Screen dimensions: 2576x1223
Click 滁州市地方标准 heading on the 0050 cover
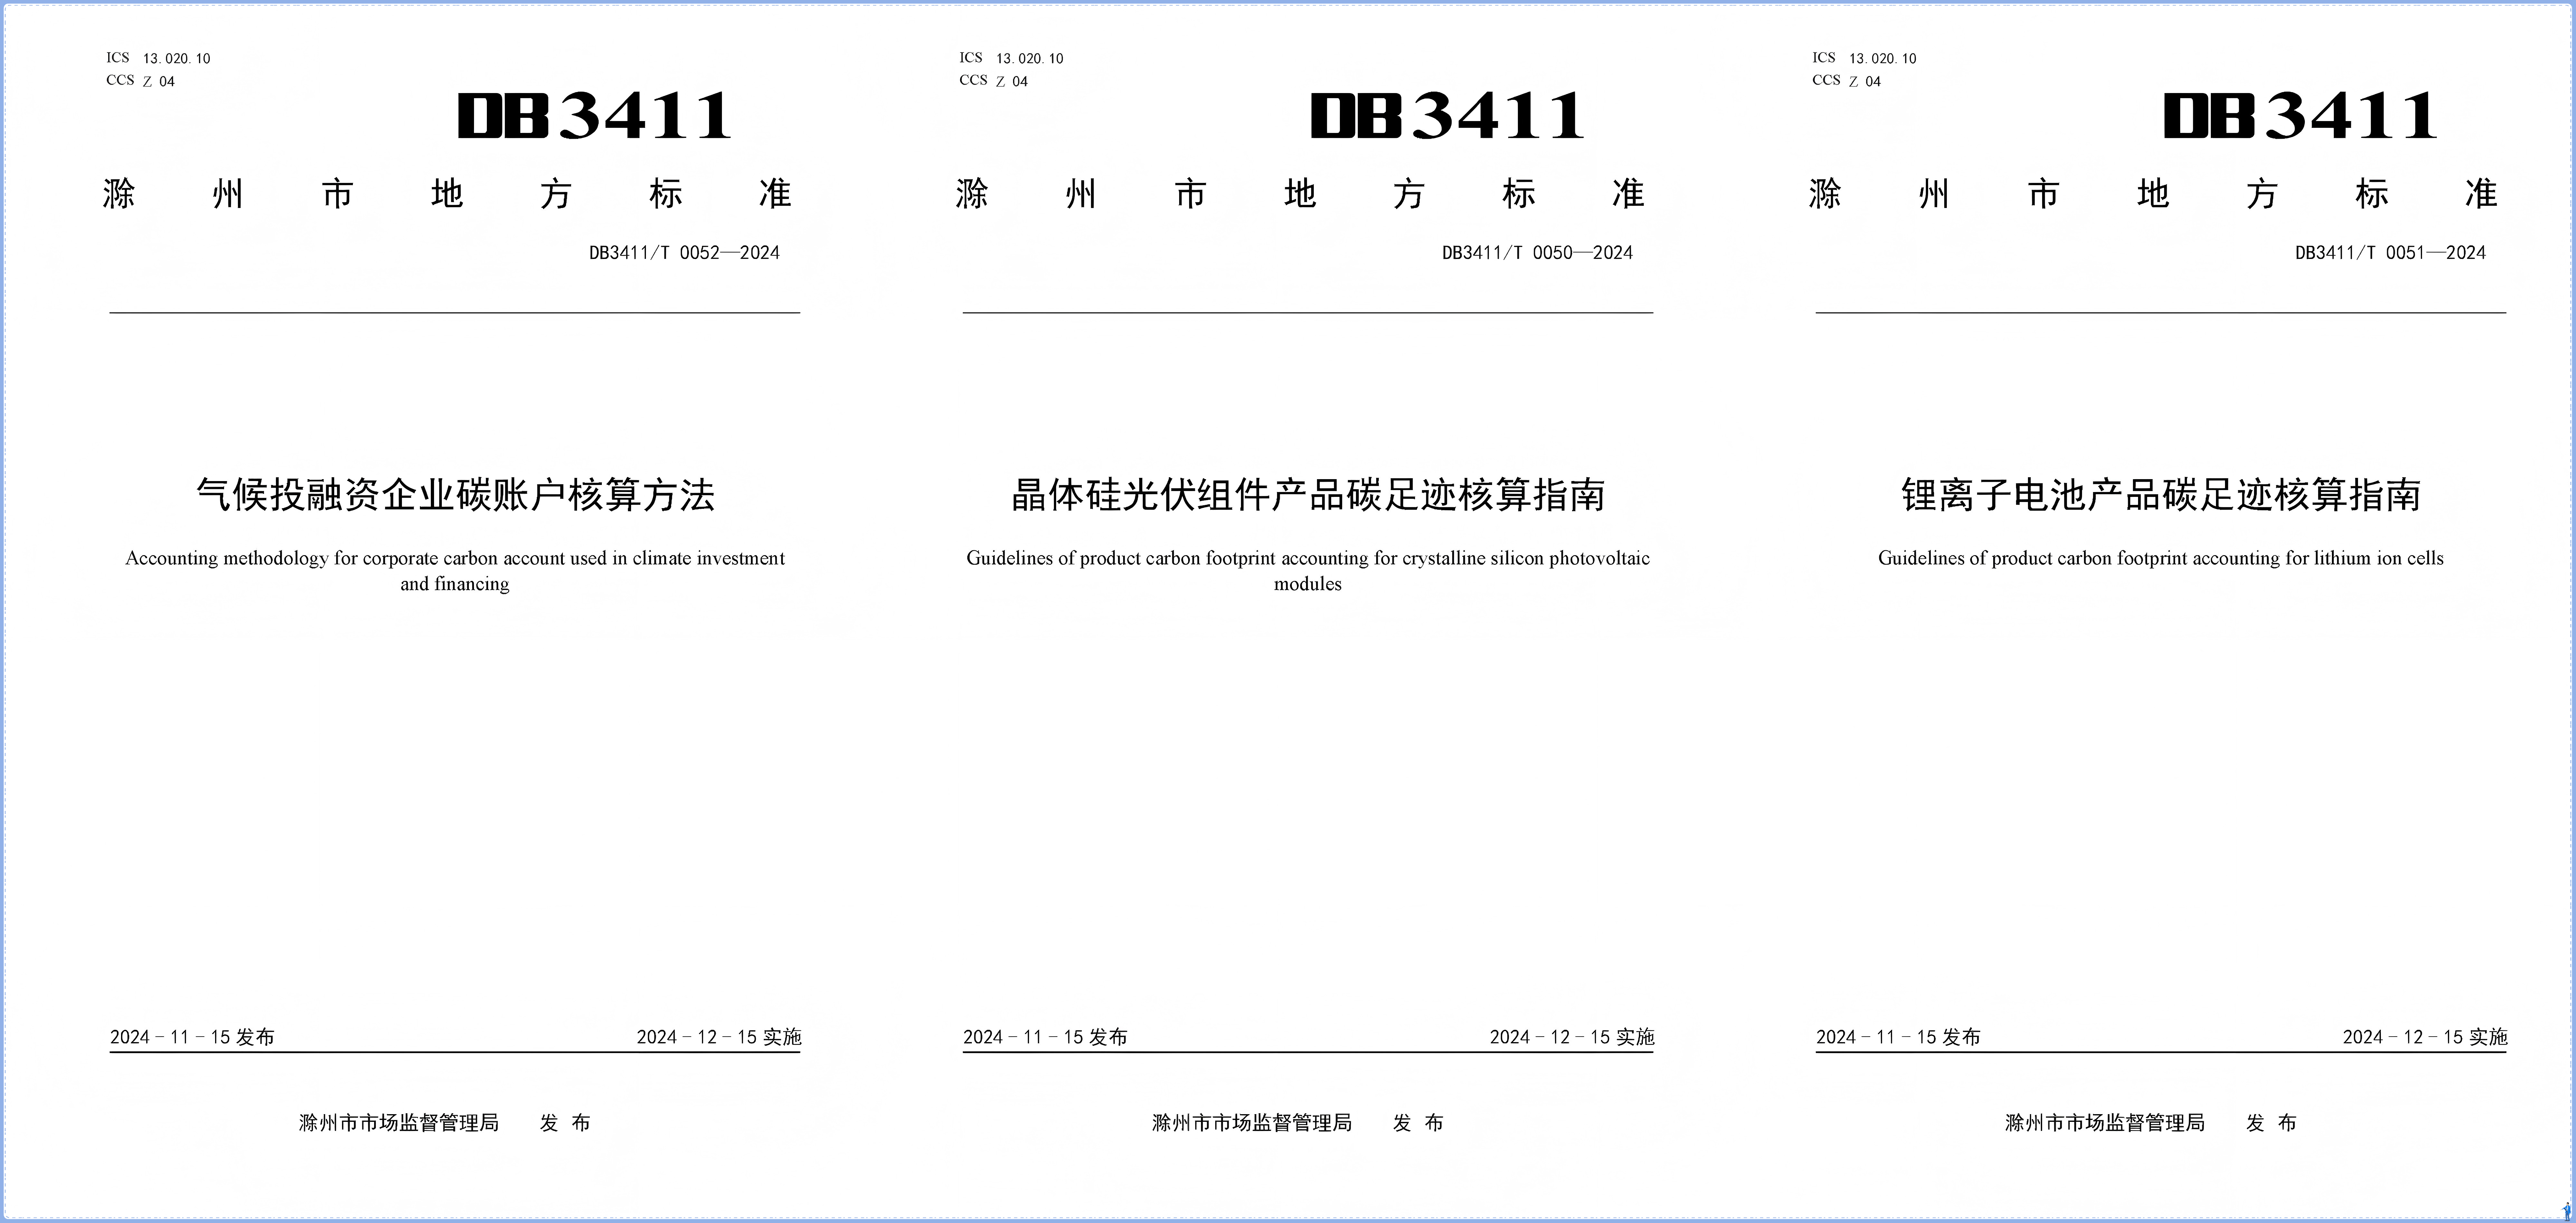point(1300,194)
